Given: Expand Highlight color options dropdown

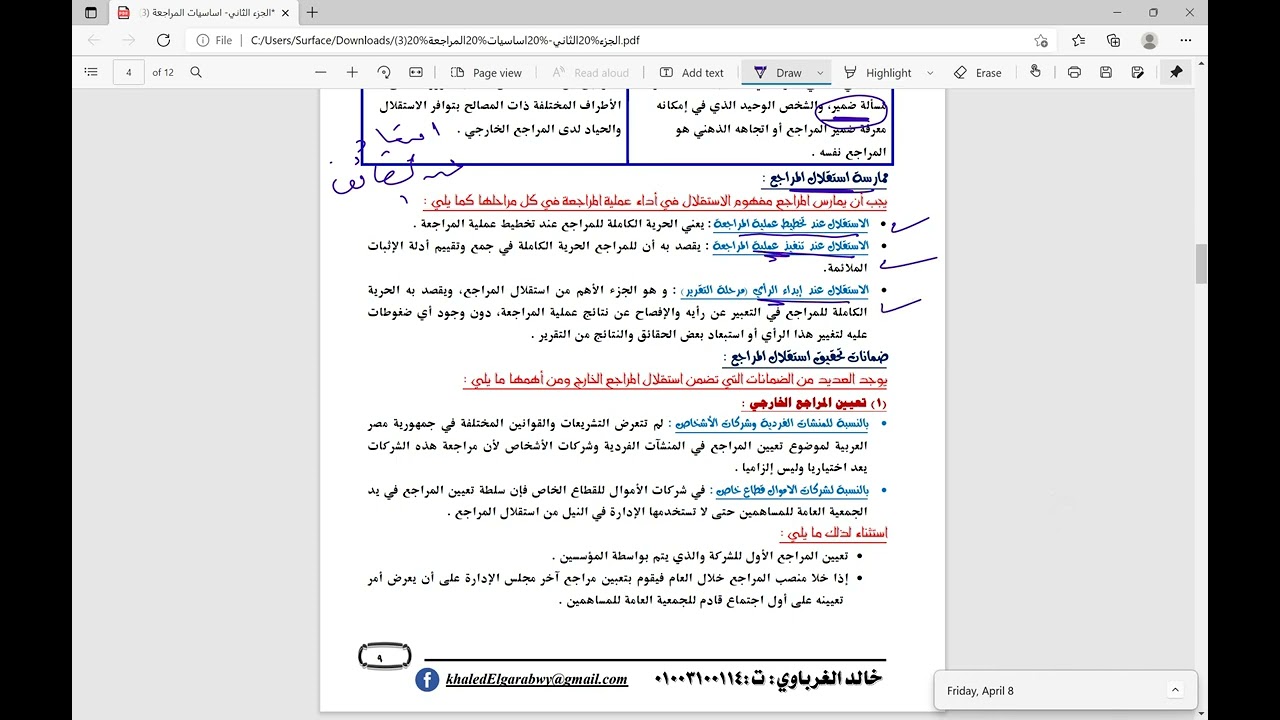Looking at the screenshot, I should (930, 72).
